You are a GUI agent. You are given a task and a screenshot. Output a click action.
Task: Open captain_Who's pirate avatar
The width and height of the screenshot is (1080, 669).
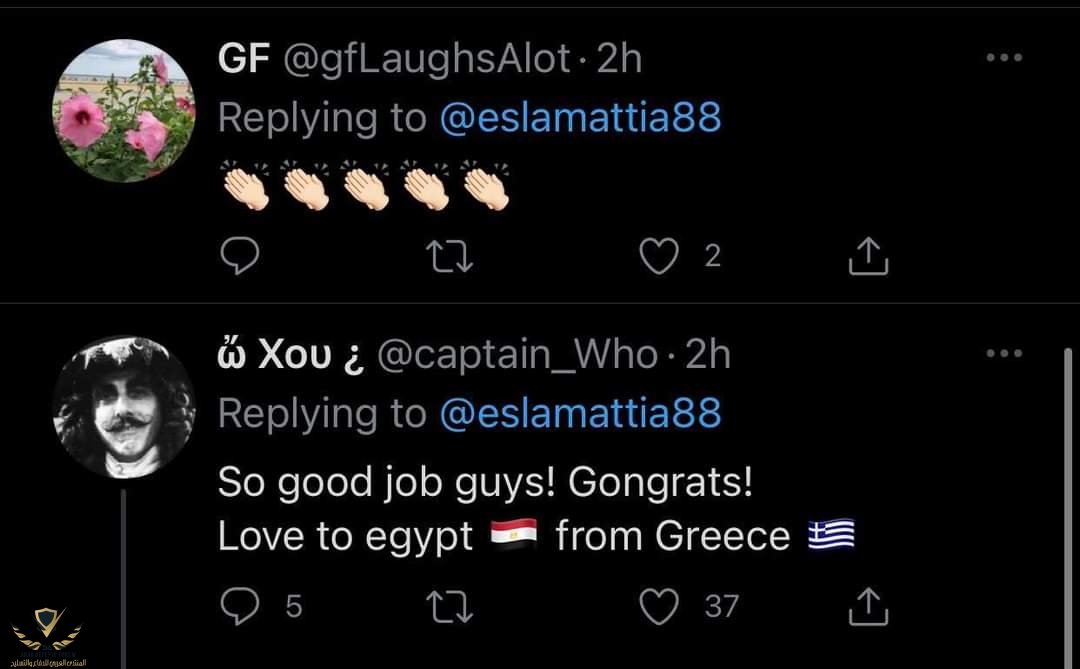tap(123, 407)
